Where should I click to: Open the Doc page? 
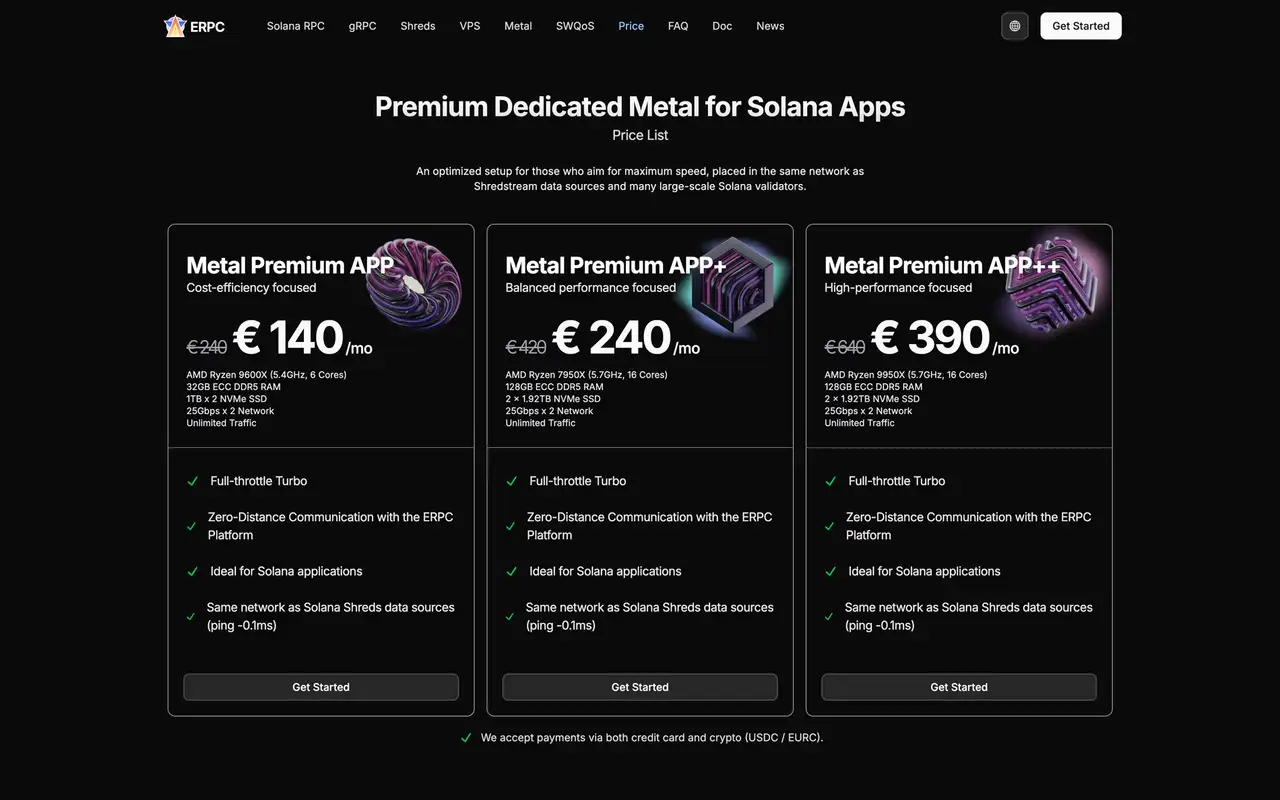tap(722, 26)
